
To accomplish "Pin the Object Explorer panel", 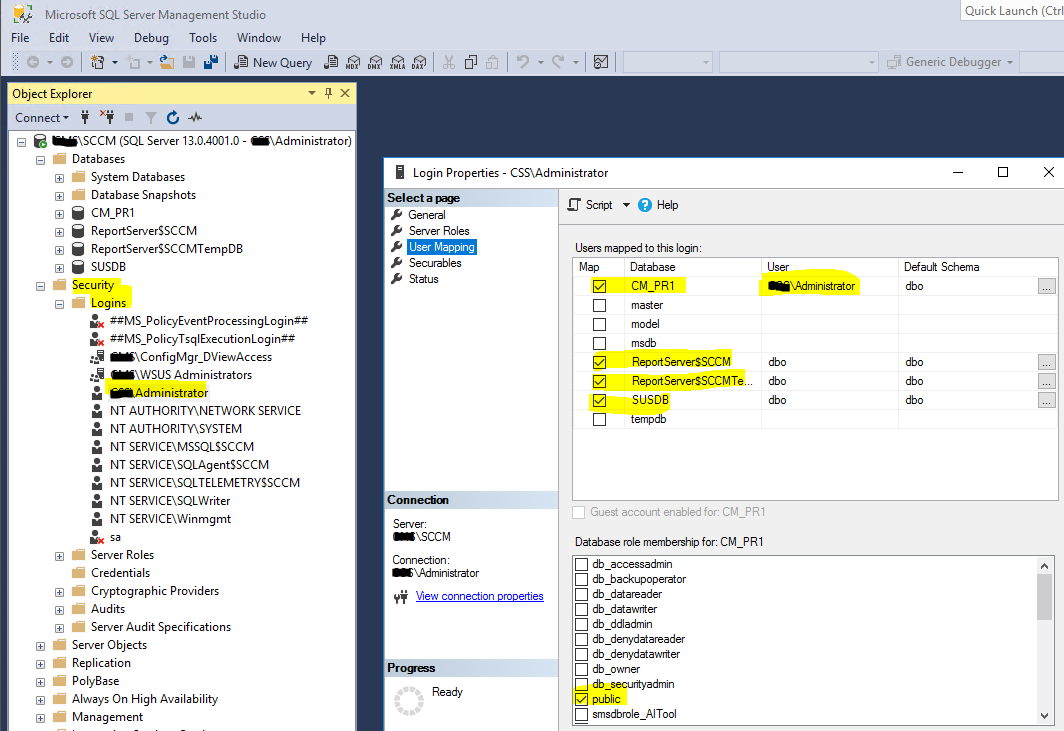I will point(328,94).
